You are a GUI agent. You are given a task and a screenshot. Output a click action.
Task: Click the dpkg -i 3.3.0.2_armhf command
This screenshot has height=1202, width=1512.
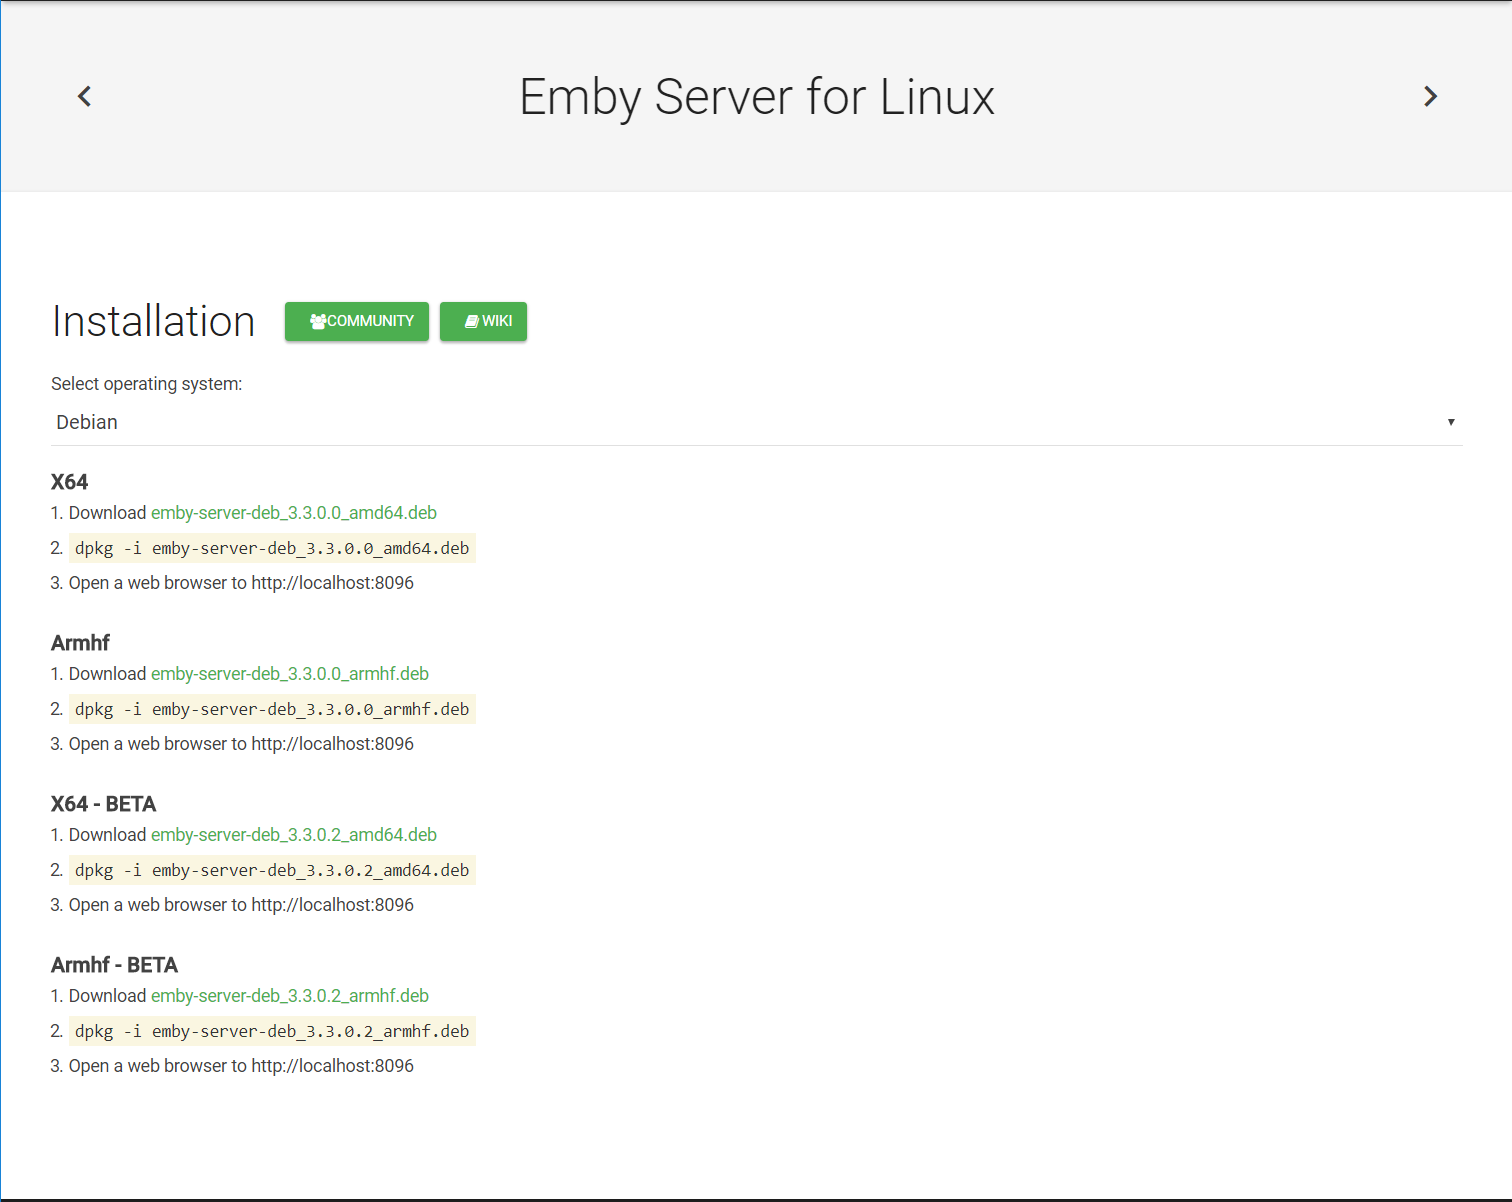(x=272, y=1031)
